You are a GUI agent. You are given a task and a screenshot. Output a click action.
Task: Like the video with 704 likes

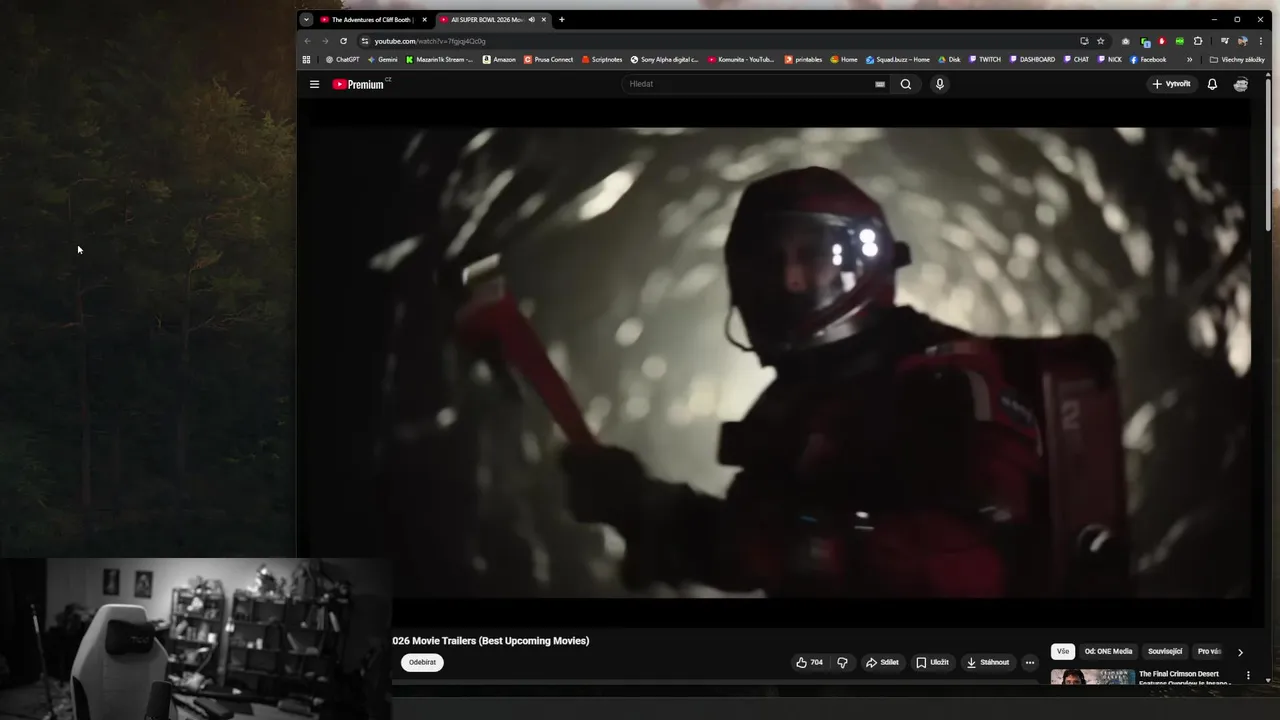tap(810, 662)
